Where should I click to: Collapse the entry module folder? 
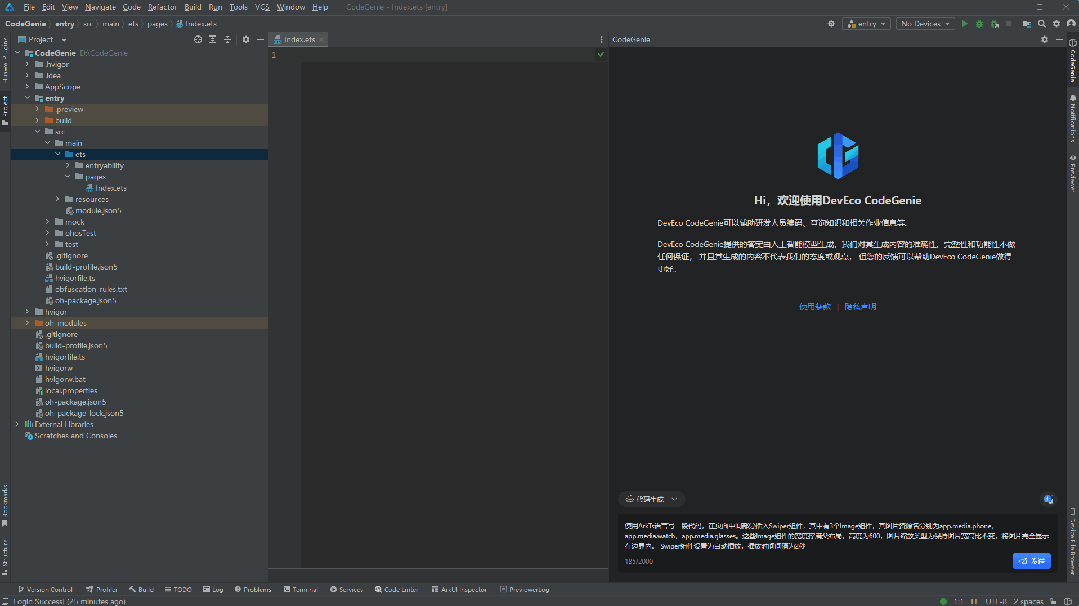(28, 98)
